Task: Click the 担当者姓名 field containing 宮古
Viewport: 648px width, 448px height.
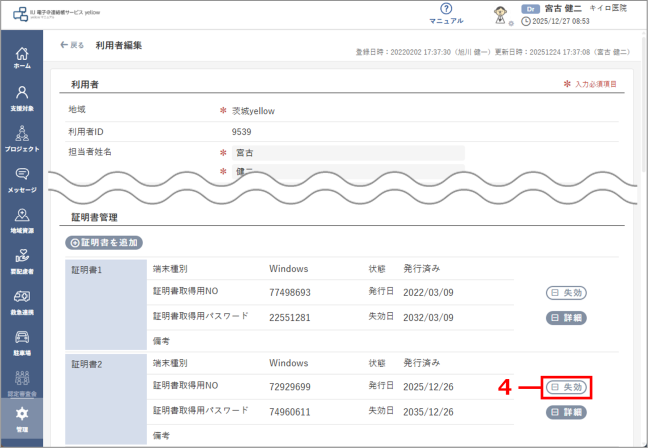Action: tap(347, 153)
